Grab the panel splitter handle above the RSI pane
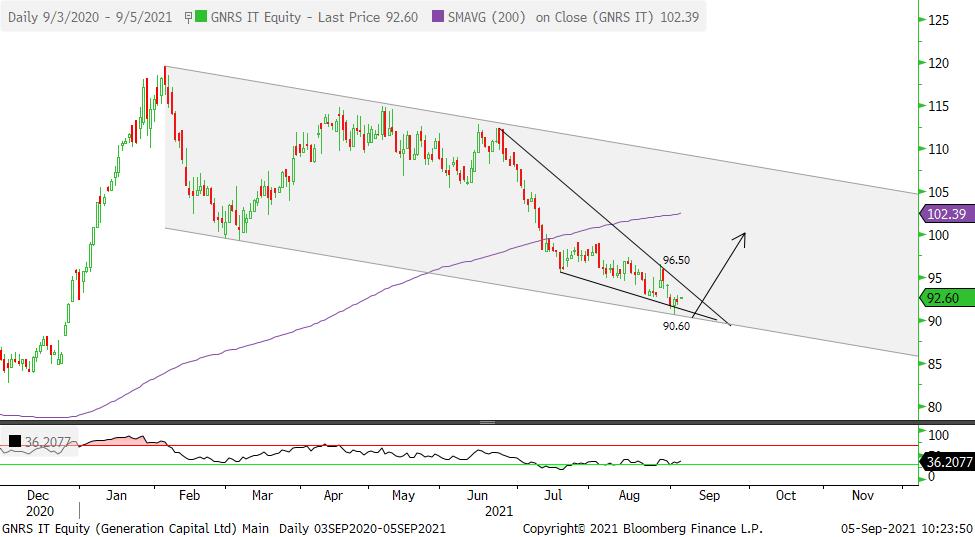This screenshot has height=537, width=975. [x=488, y=423]
